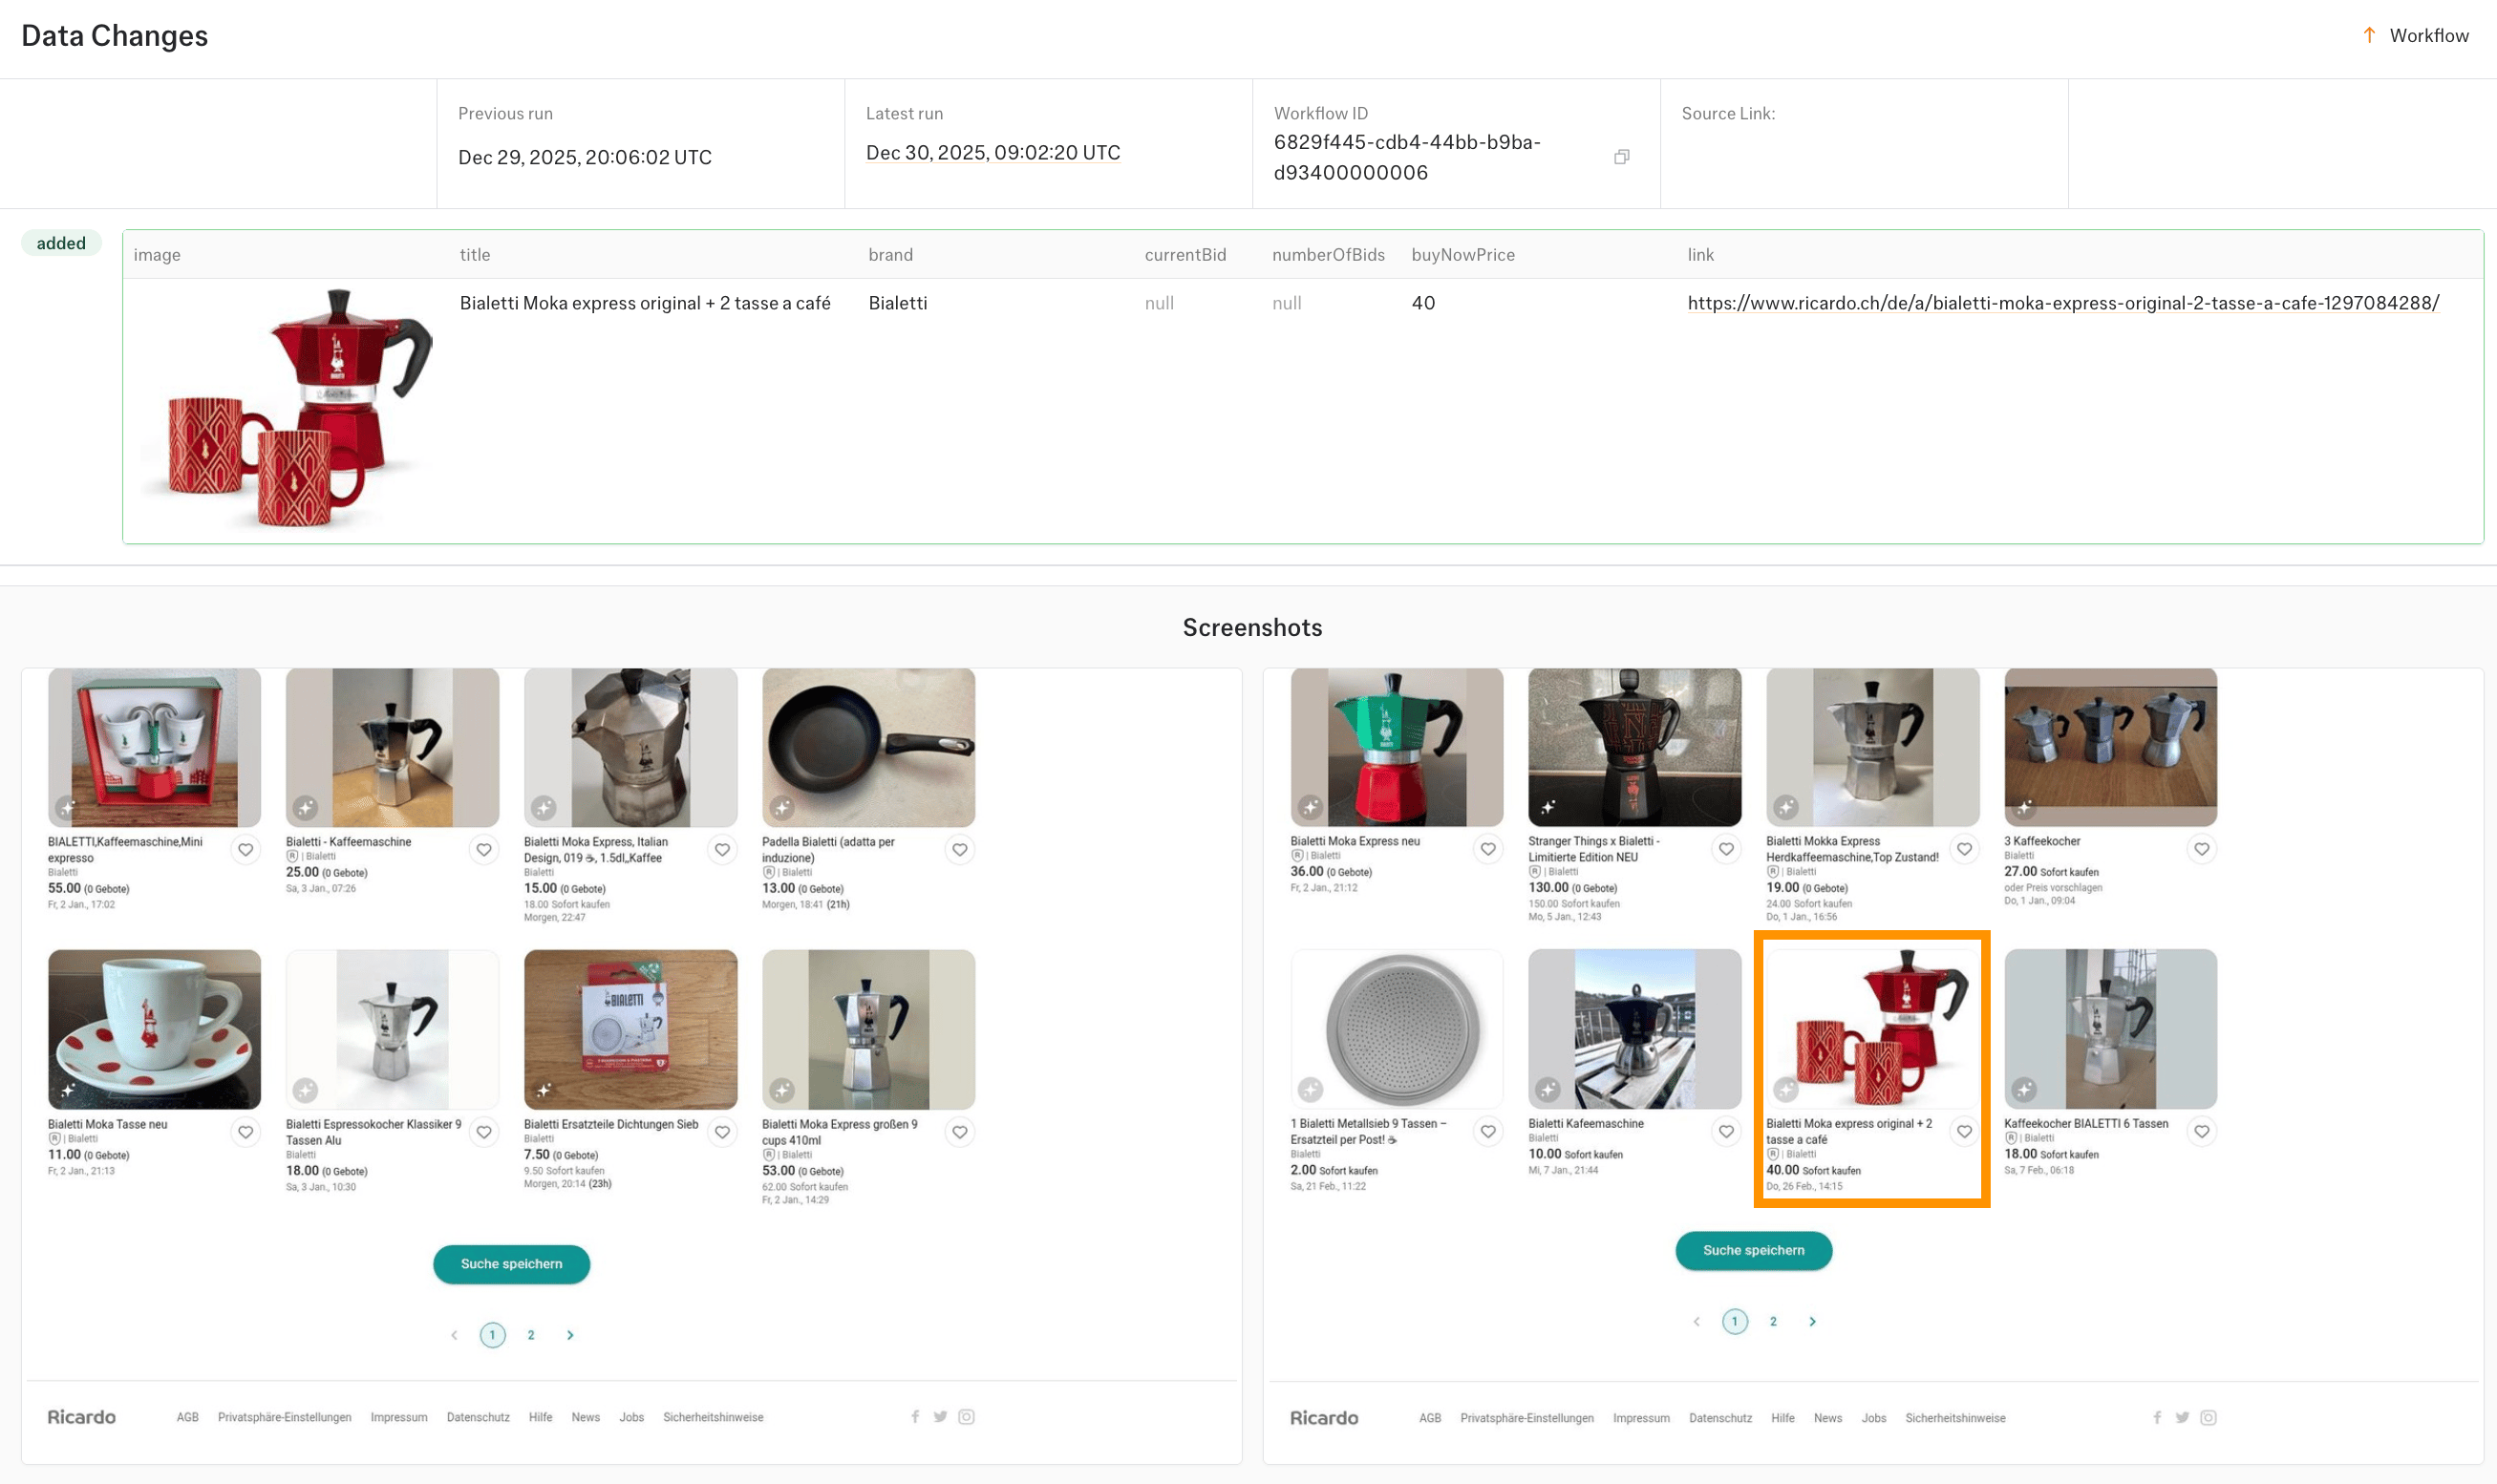Open the green Bialetti Moka Express neu thumbnail

1396,747
